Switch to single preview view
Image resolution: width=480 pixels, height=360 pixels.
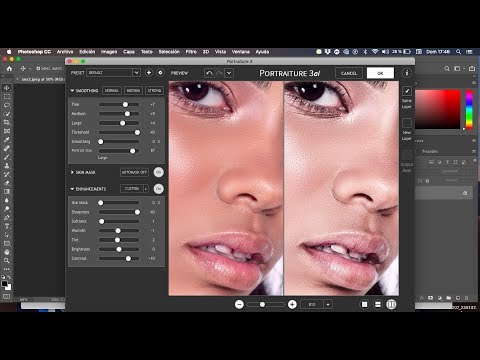pos(365,304)
